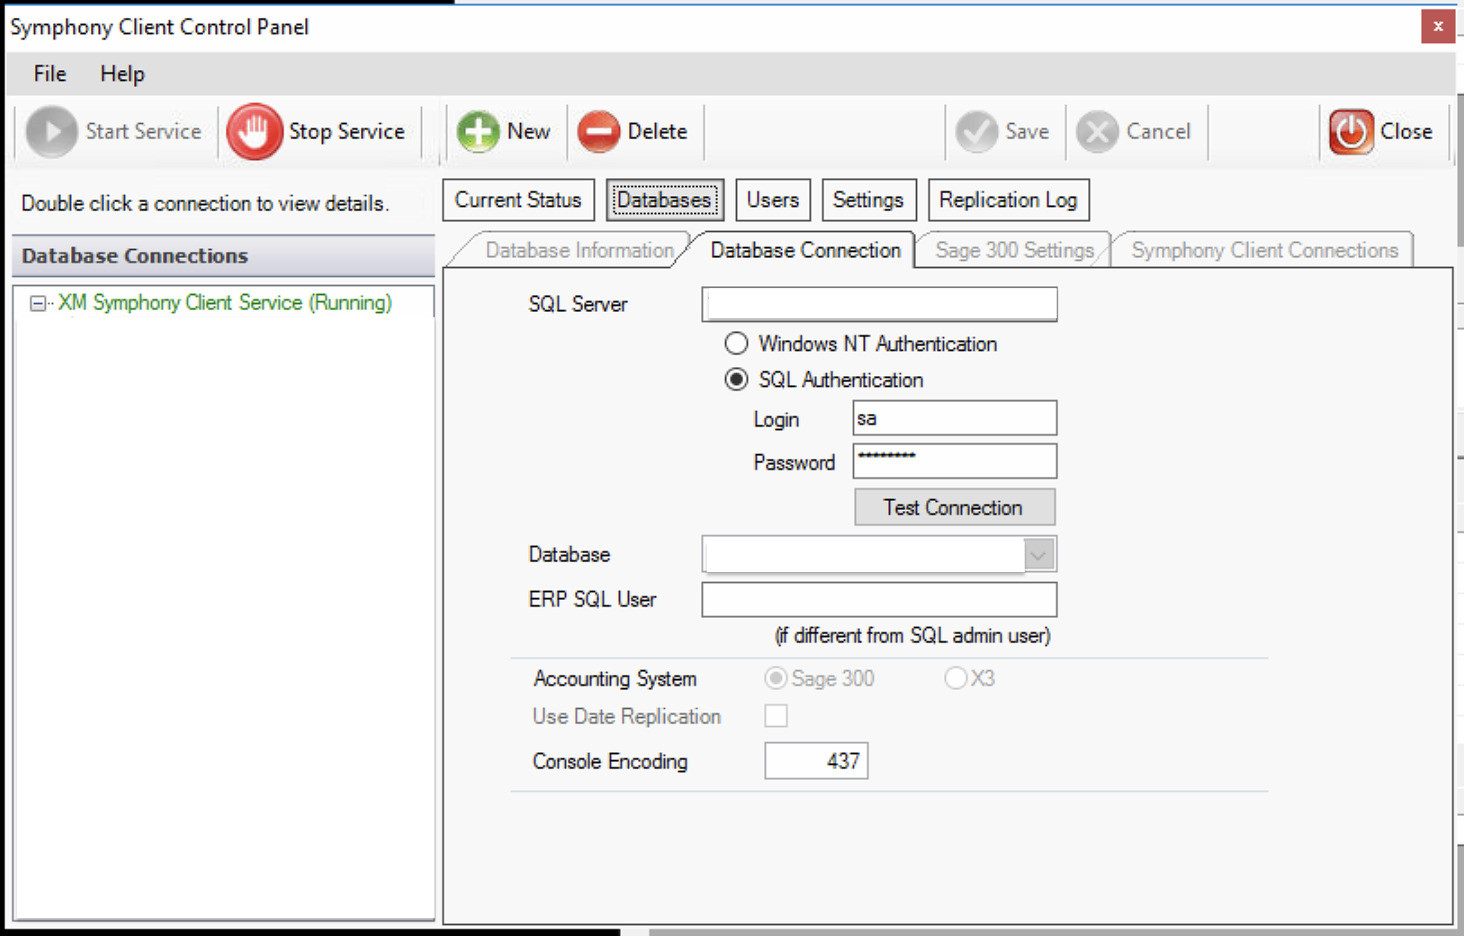Screen dimensions: 1464x936
Task: Collapse the XM Symphony Client Service tree node
Action: (x=38, y=303)
